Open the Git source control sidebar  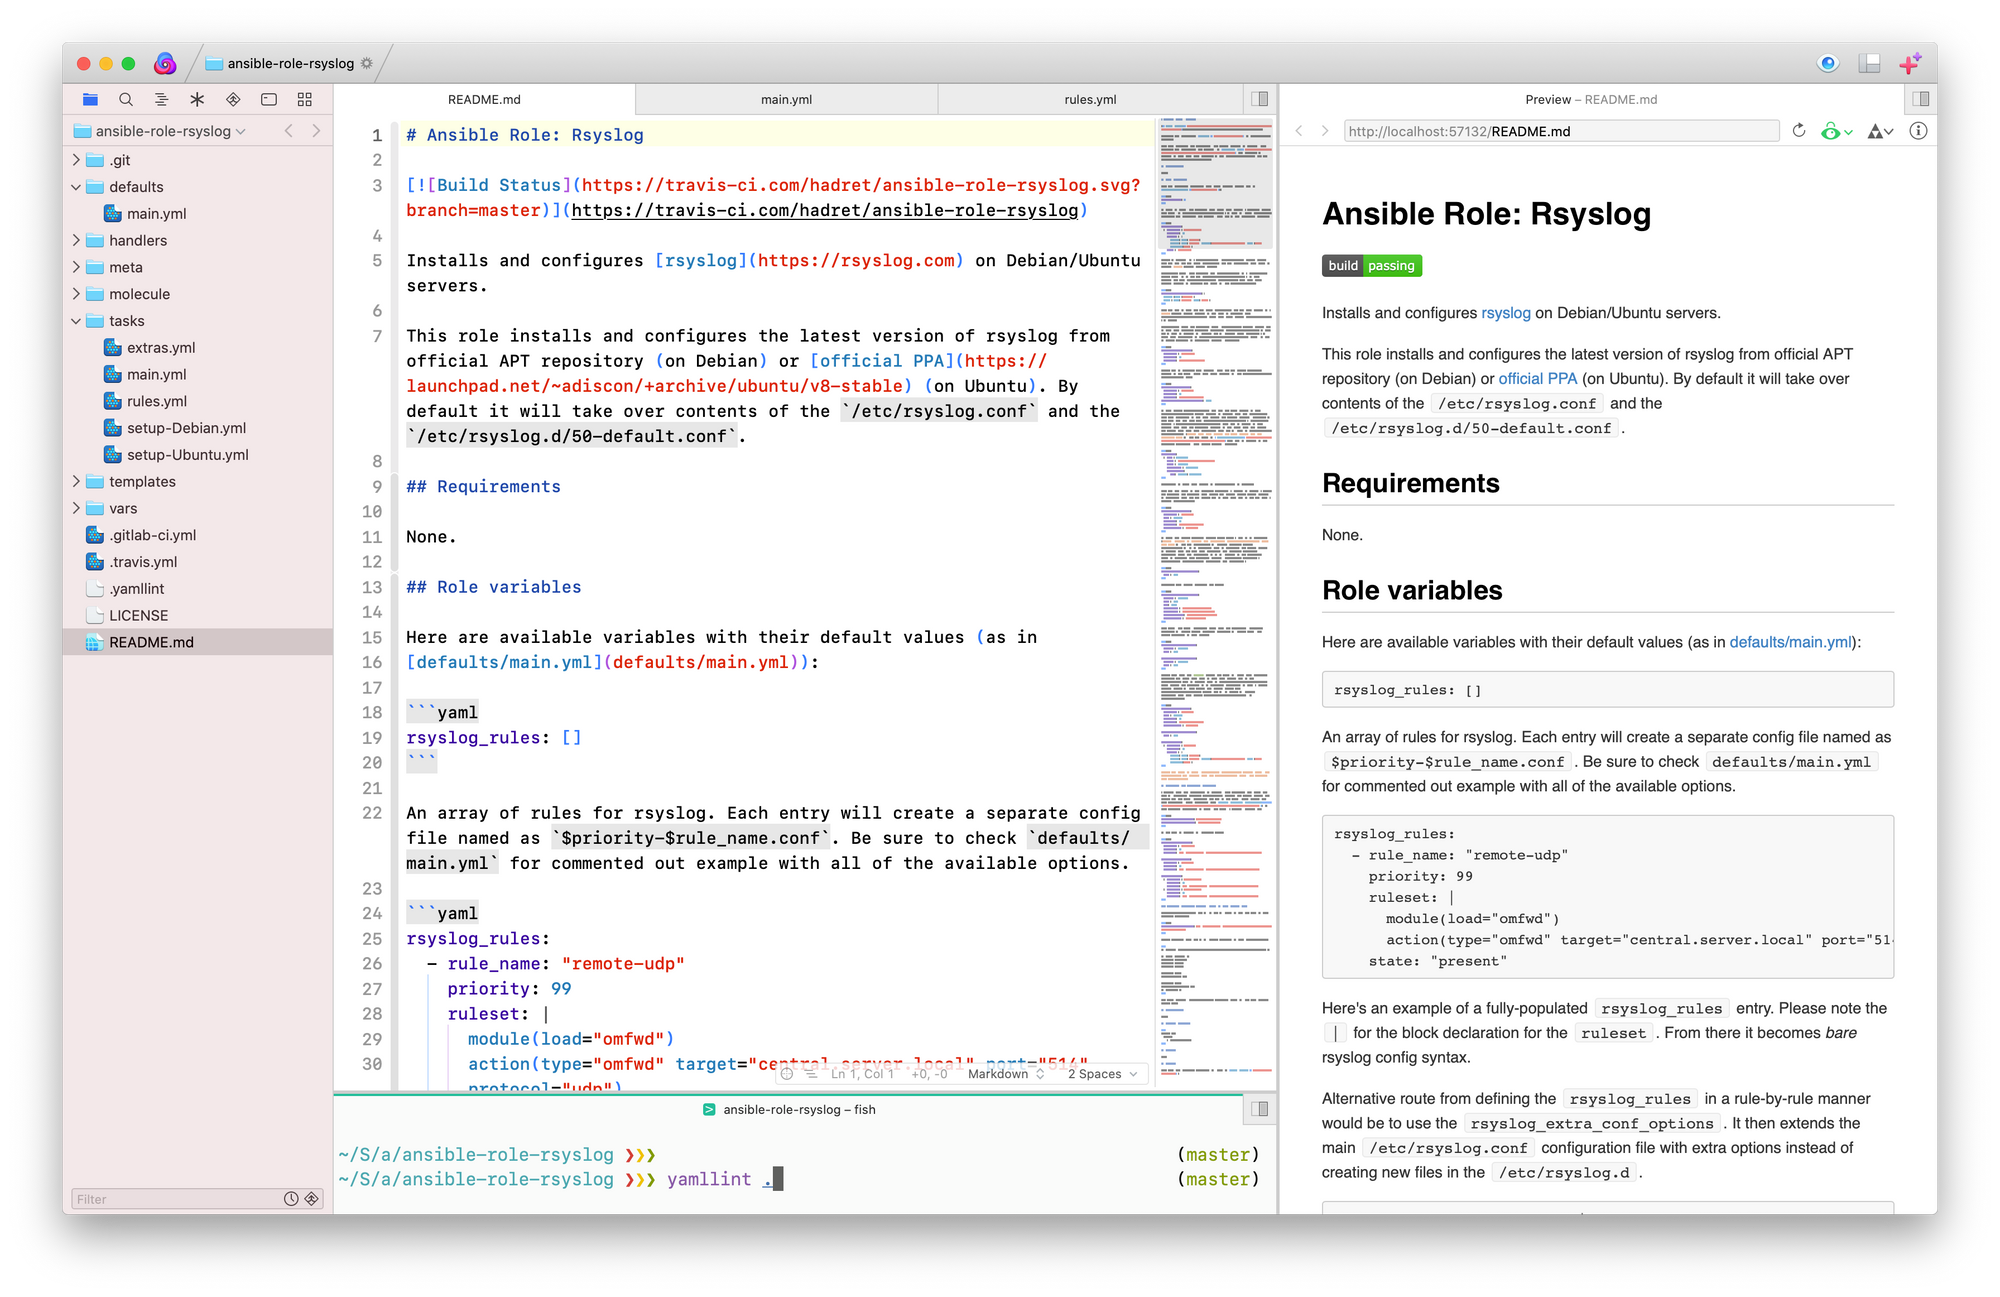click(x=233, y=99)
